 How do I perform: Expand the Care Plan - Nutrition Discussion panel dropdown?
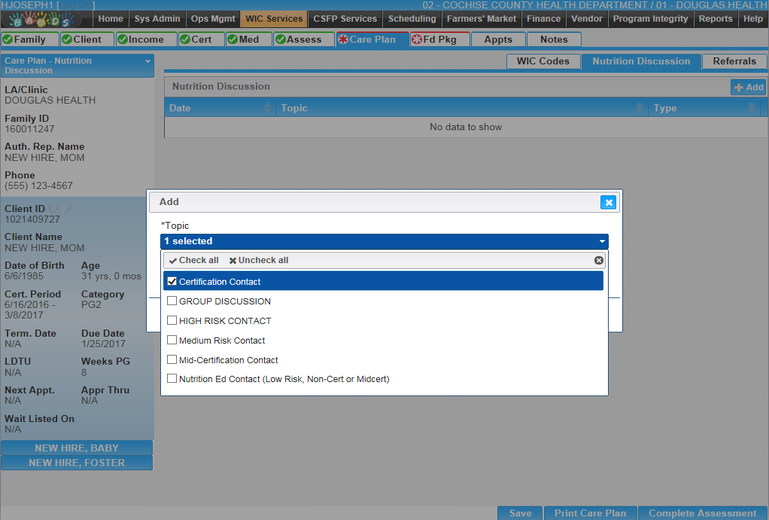point(148,62)
